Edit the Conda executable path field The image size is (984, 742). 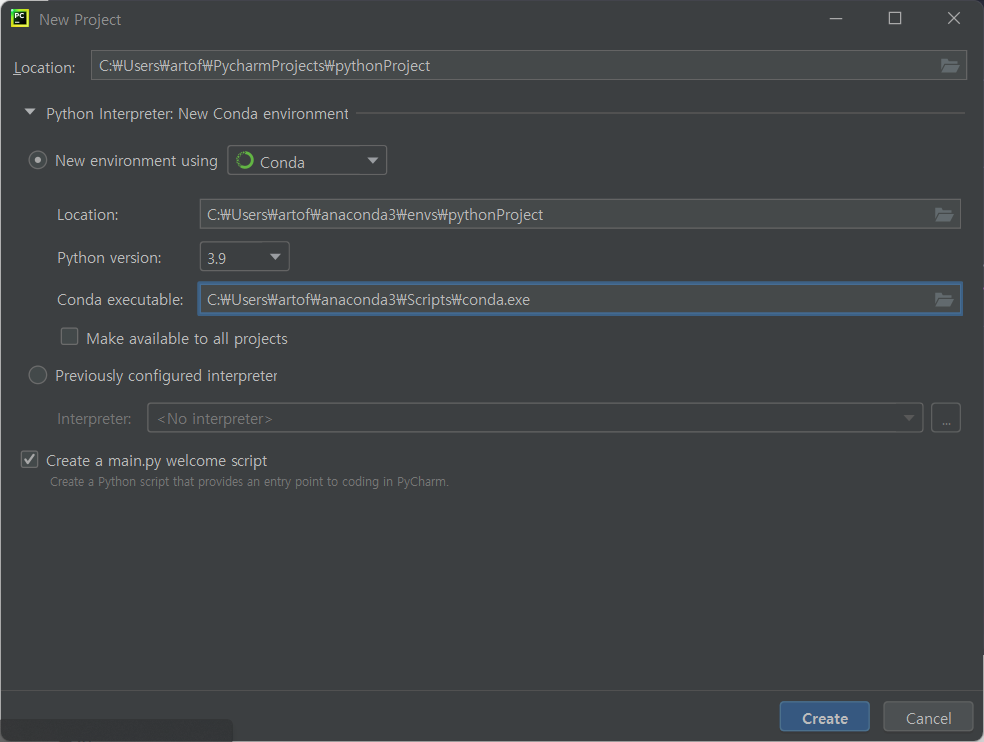(x=580, y=299)
